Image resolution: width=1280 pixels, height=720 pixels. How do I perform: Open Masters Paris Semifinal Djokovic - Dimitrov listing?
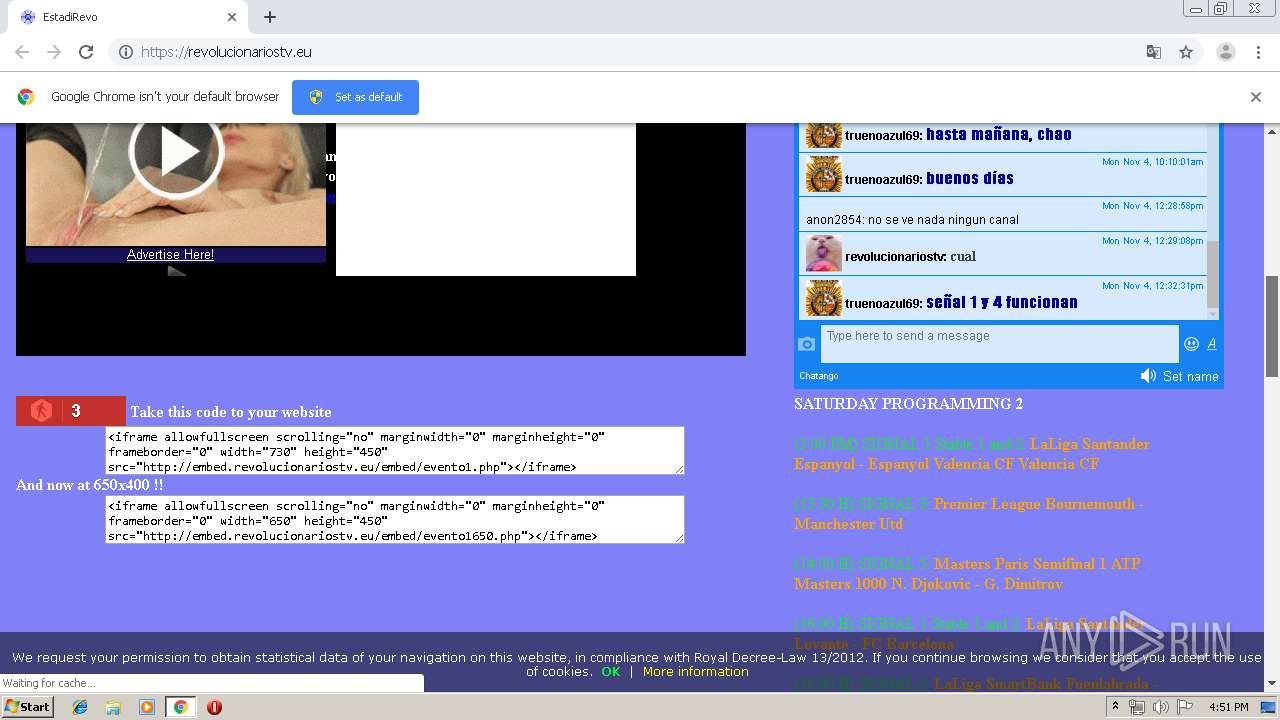pyautogui.click(x=967, y=574)
